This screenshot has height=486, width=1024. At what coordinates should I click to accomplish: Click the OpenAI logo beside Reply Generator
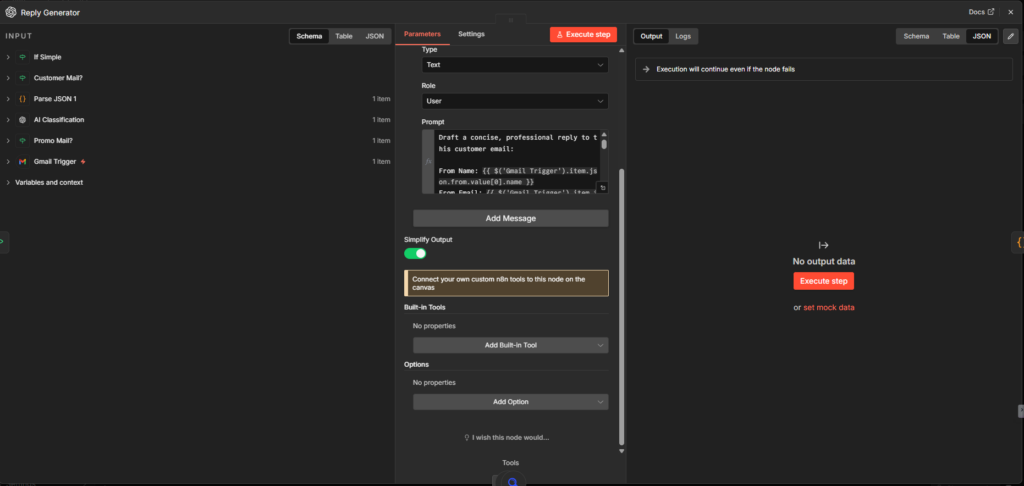point(10,12)
